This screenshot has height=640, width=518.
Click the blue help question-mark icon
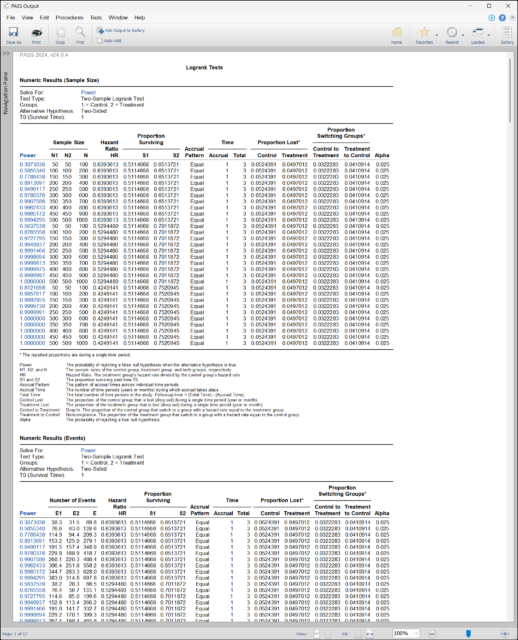click(502, 18)
